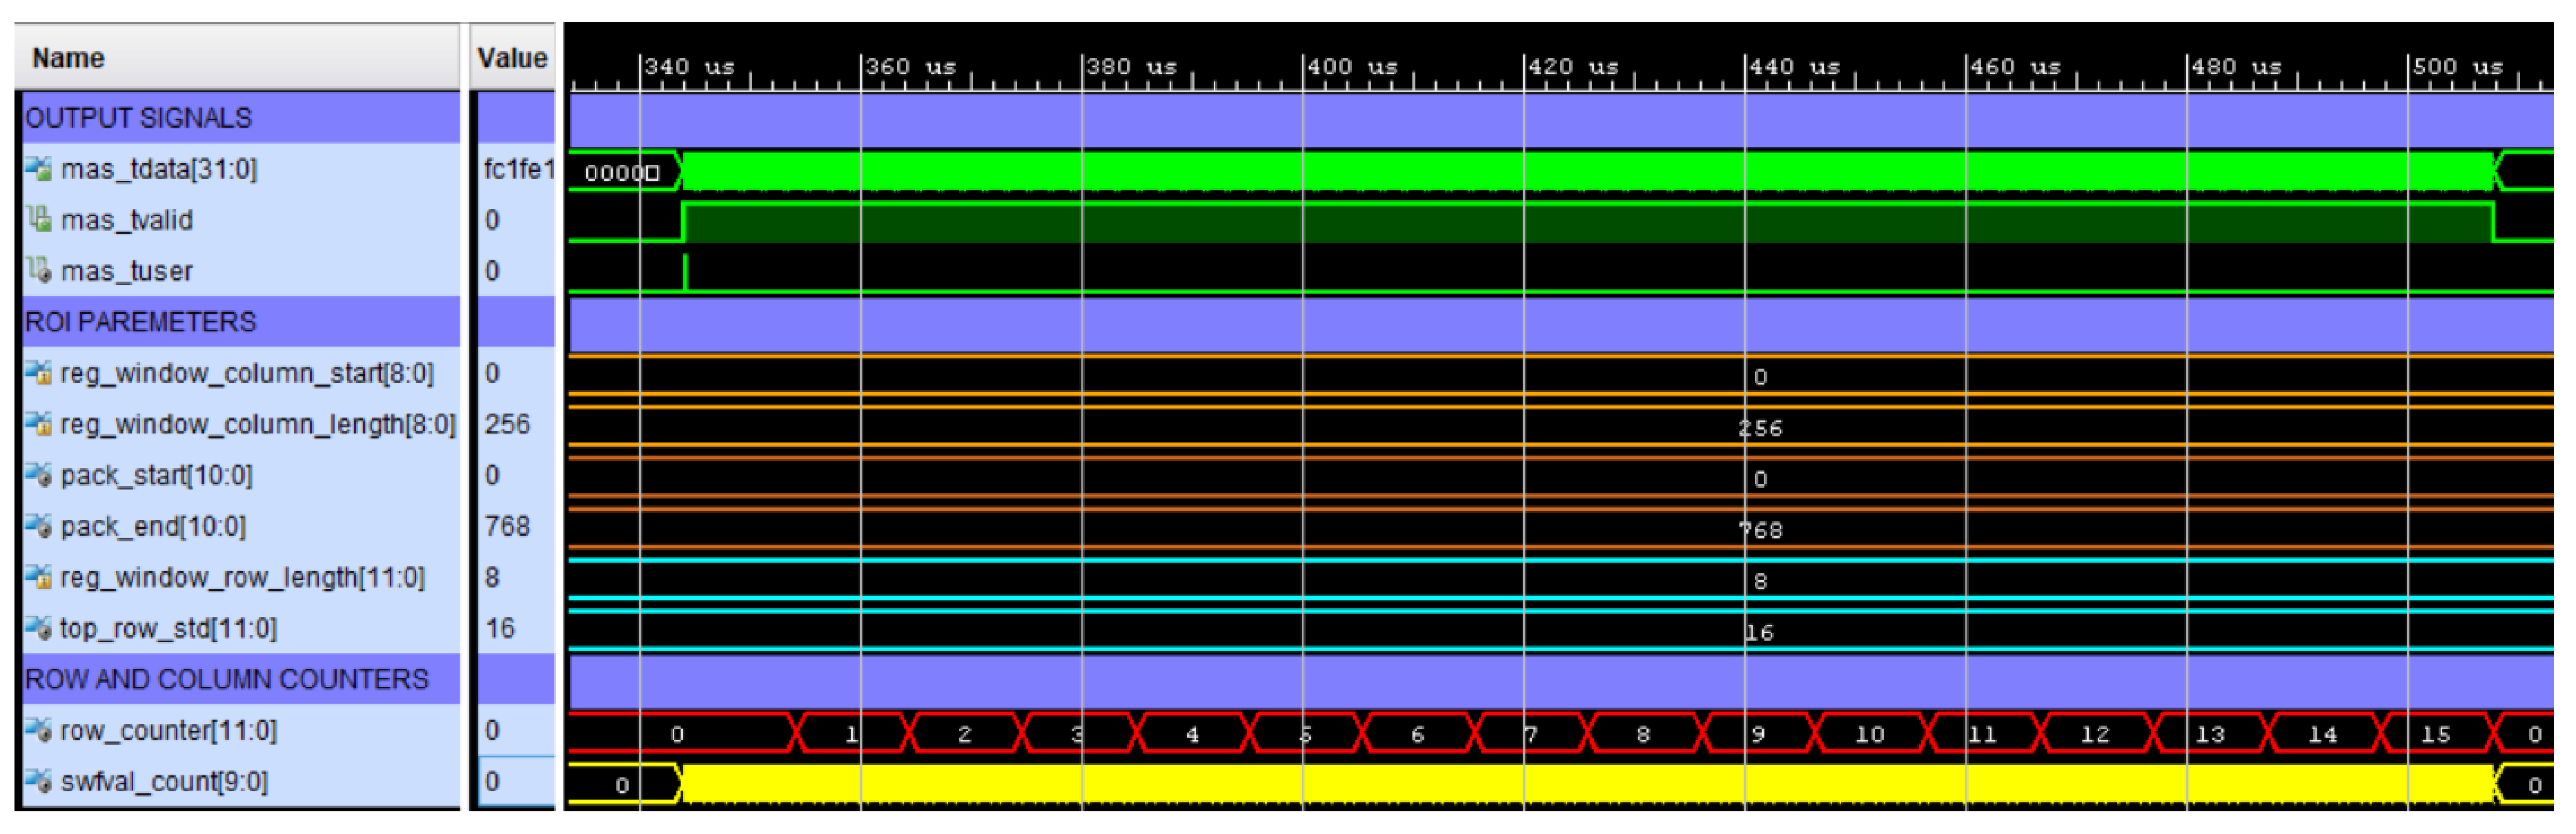Click the pack_end signal icon
This screenshot has width=2576, height=834.
pyautogui.click(x=40, y=527)
